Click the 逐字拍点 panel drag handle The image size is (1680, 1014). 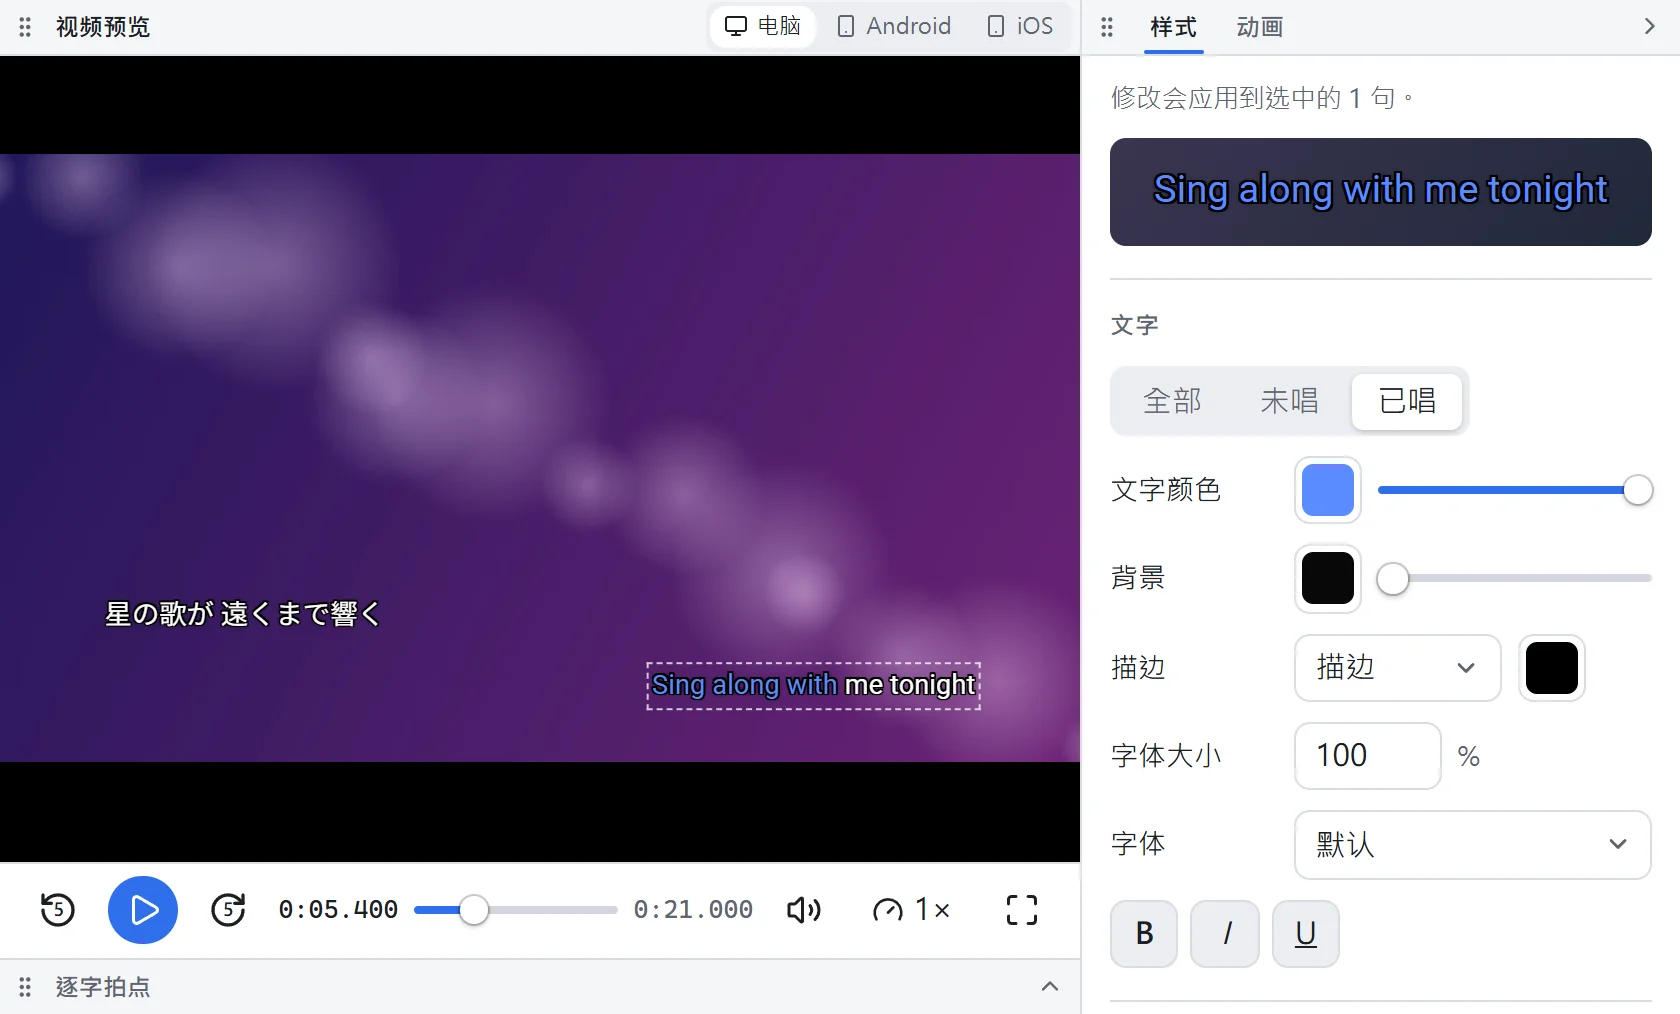[25, 987]
